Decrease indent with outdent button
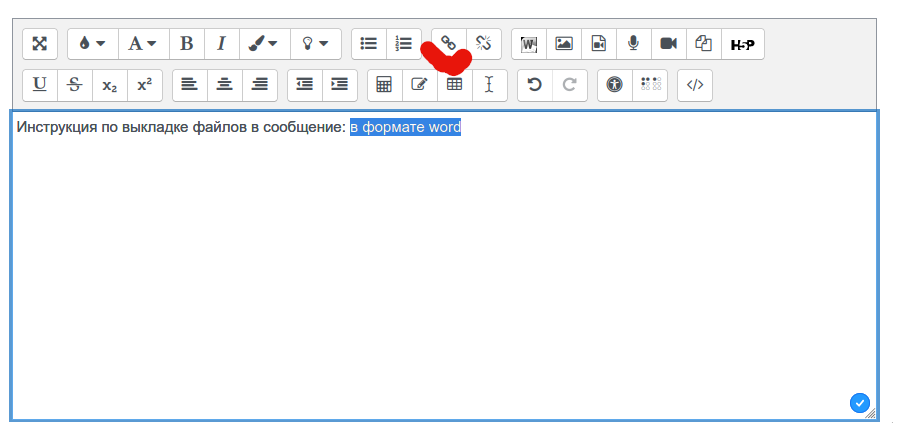The image size is (897, 427). tap(304, 85)
